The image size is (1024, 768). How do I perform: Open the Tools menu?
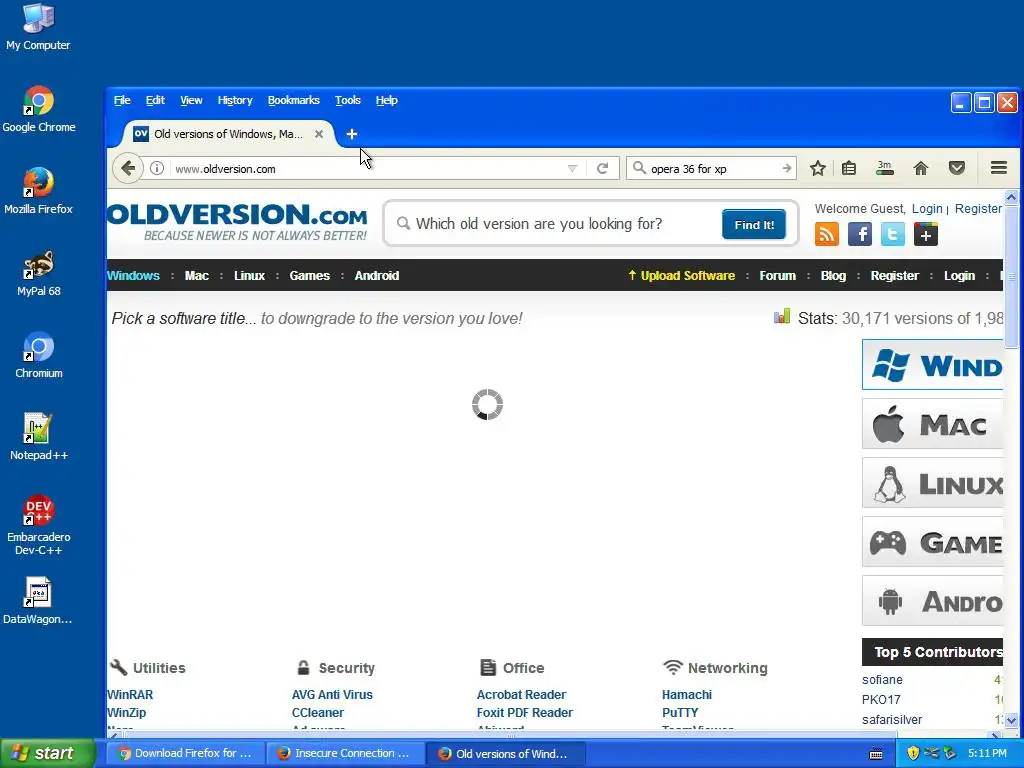coord(347,100)
